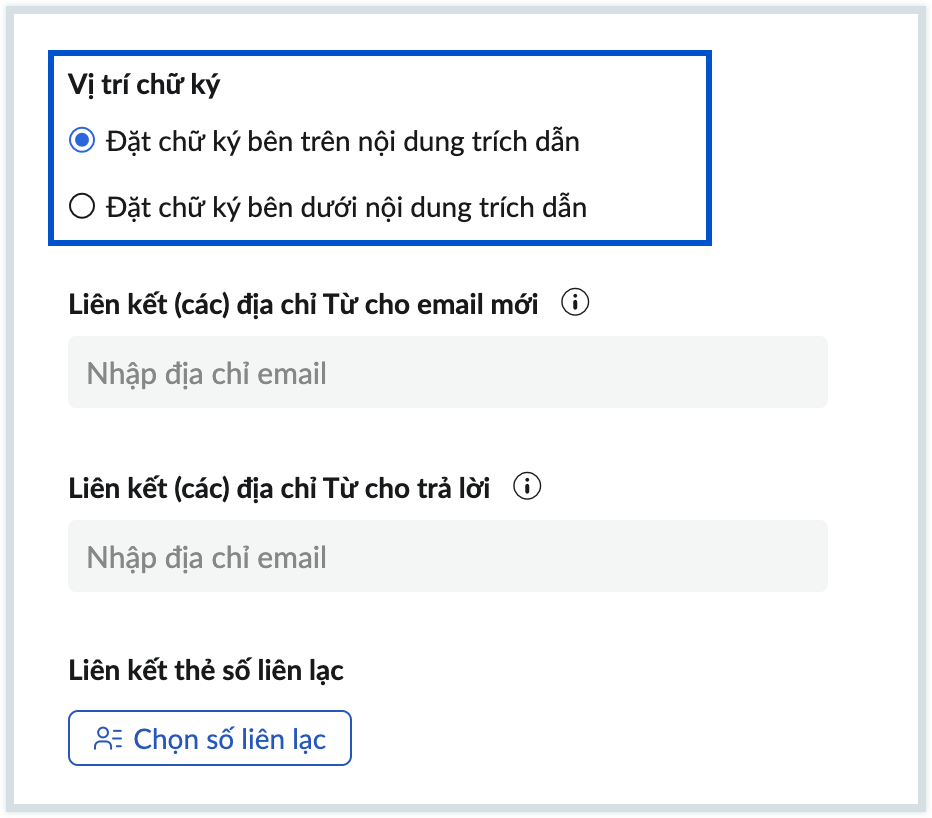Choose signature placement above quoted content
932x818 pixels.
(x=82, y=142)
